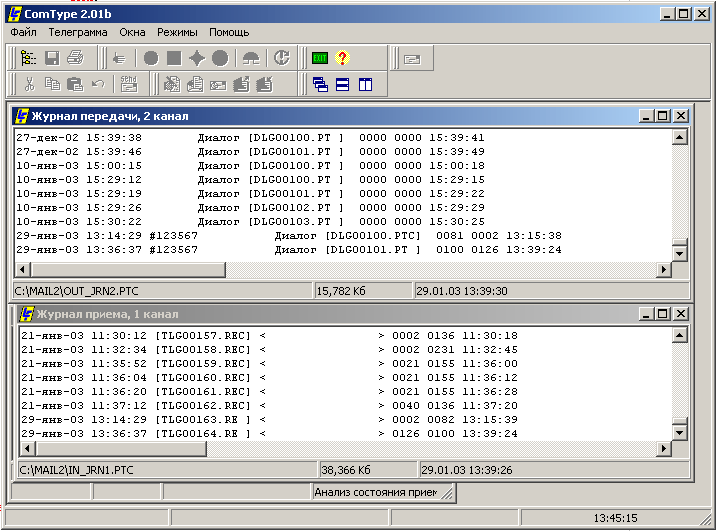Click the folder with outgoing arrow icon
This screenshot has height=531, width=718.
pos(241,84)
